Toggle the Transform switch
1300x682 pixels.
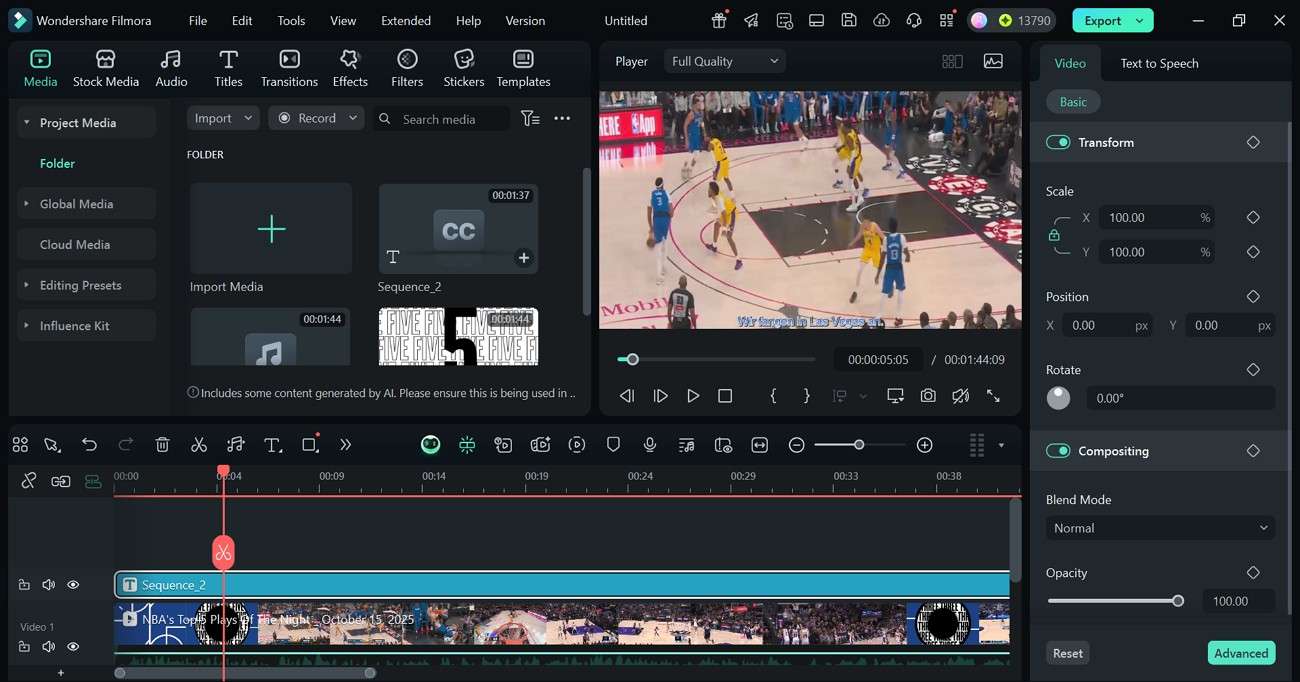(x=1058, y=142)
